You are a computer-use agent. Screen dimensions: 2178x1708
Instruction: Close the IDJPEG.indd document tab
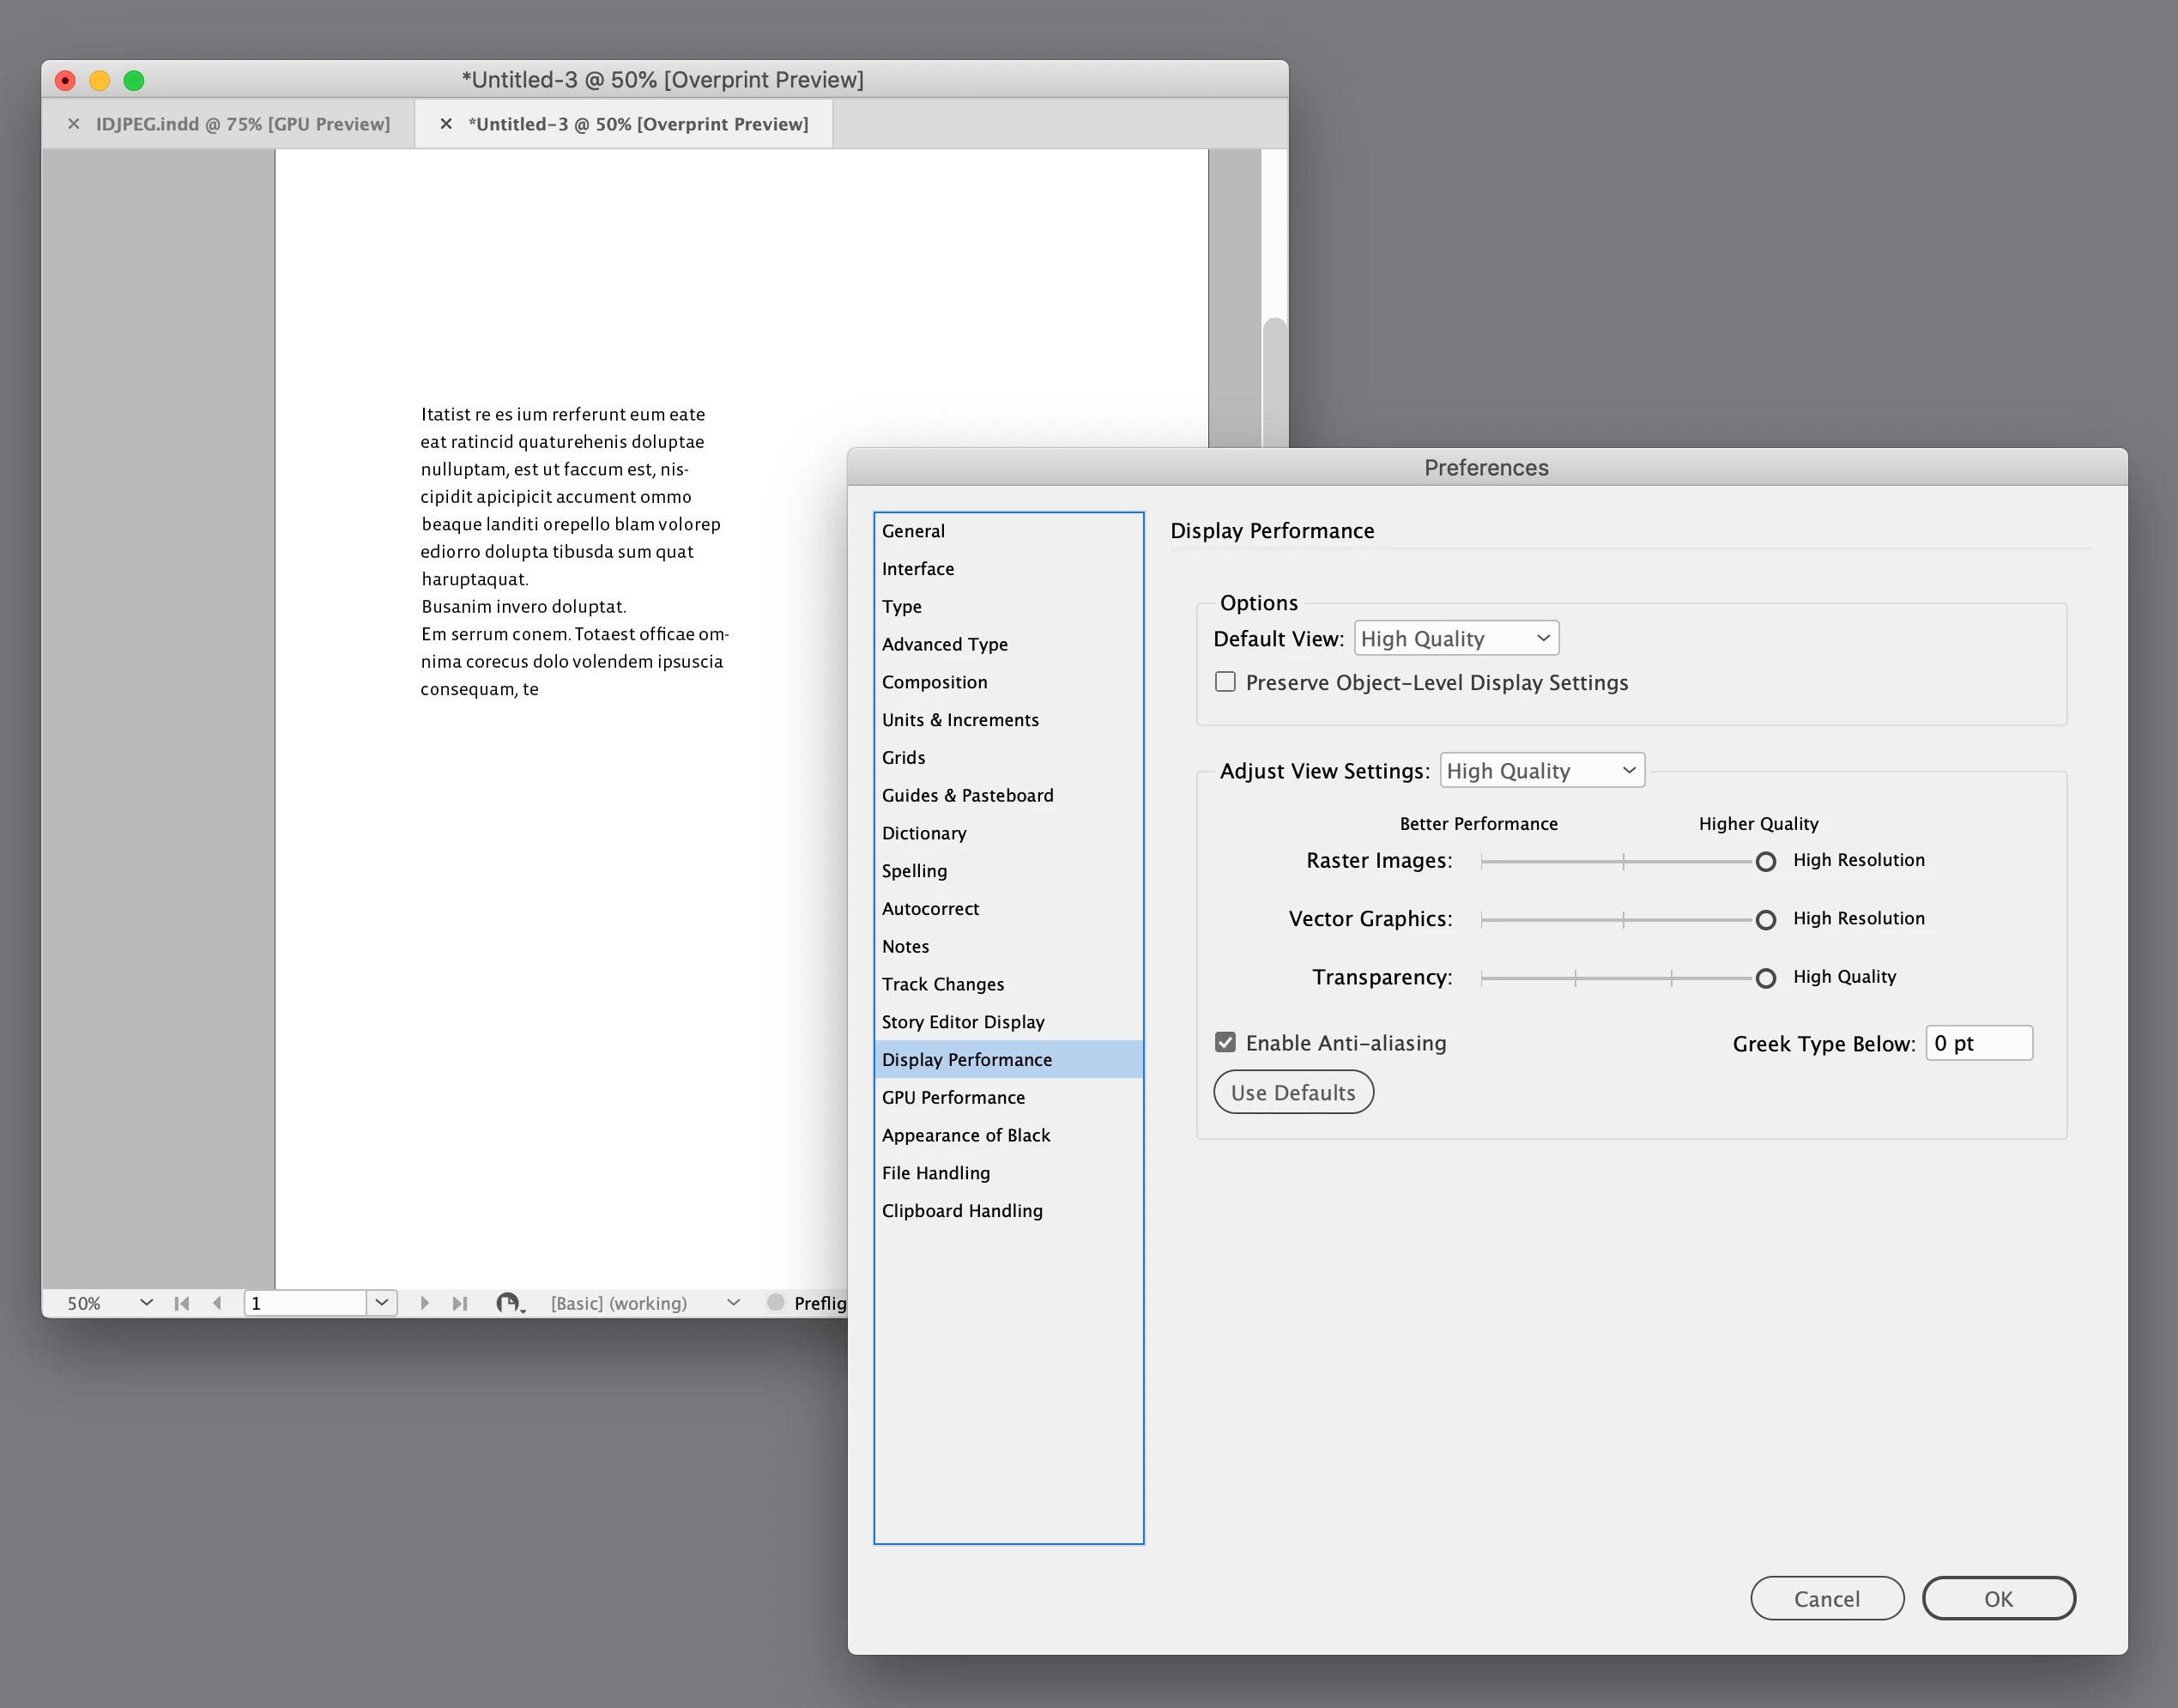(73, 124)
